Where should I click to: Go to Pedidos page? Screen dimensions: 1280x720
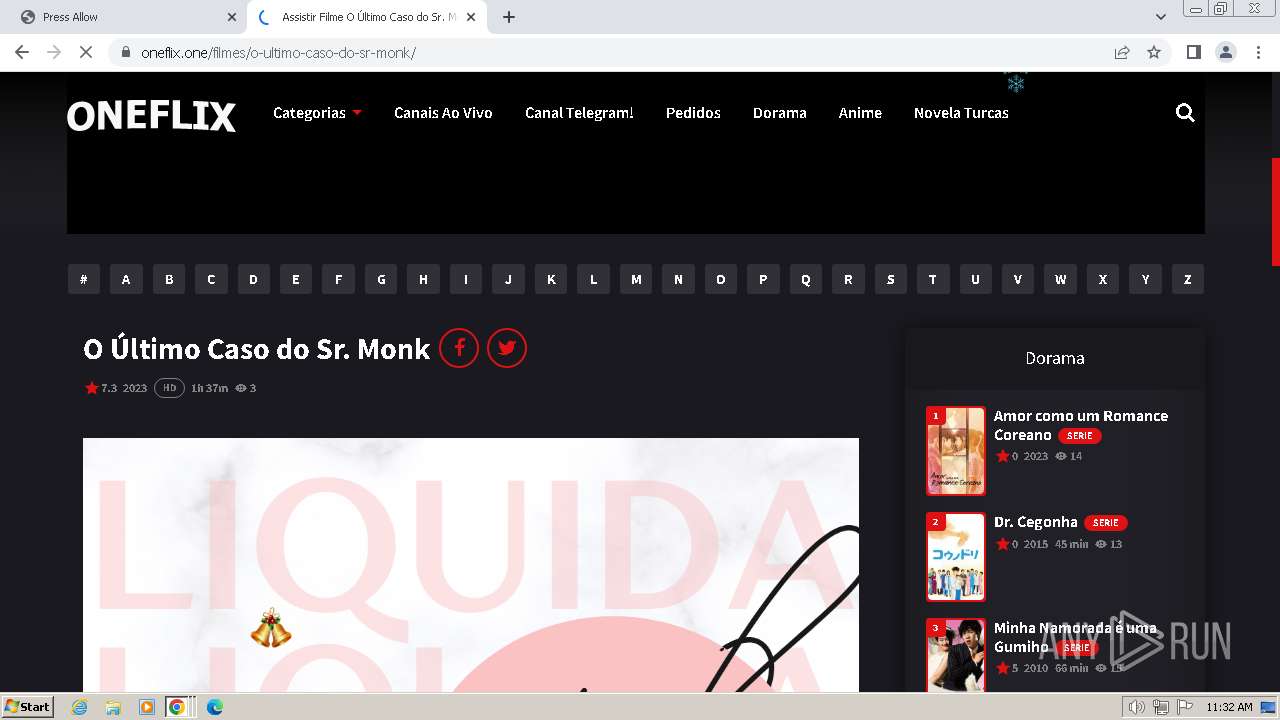pyautogui.click(x=693, y=113)
